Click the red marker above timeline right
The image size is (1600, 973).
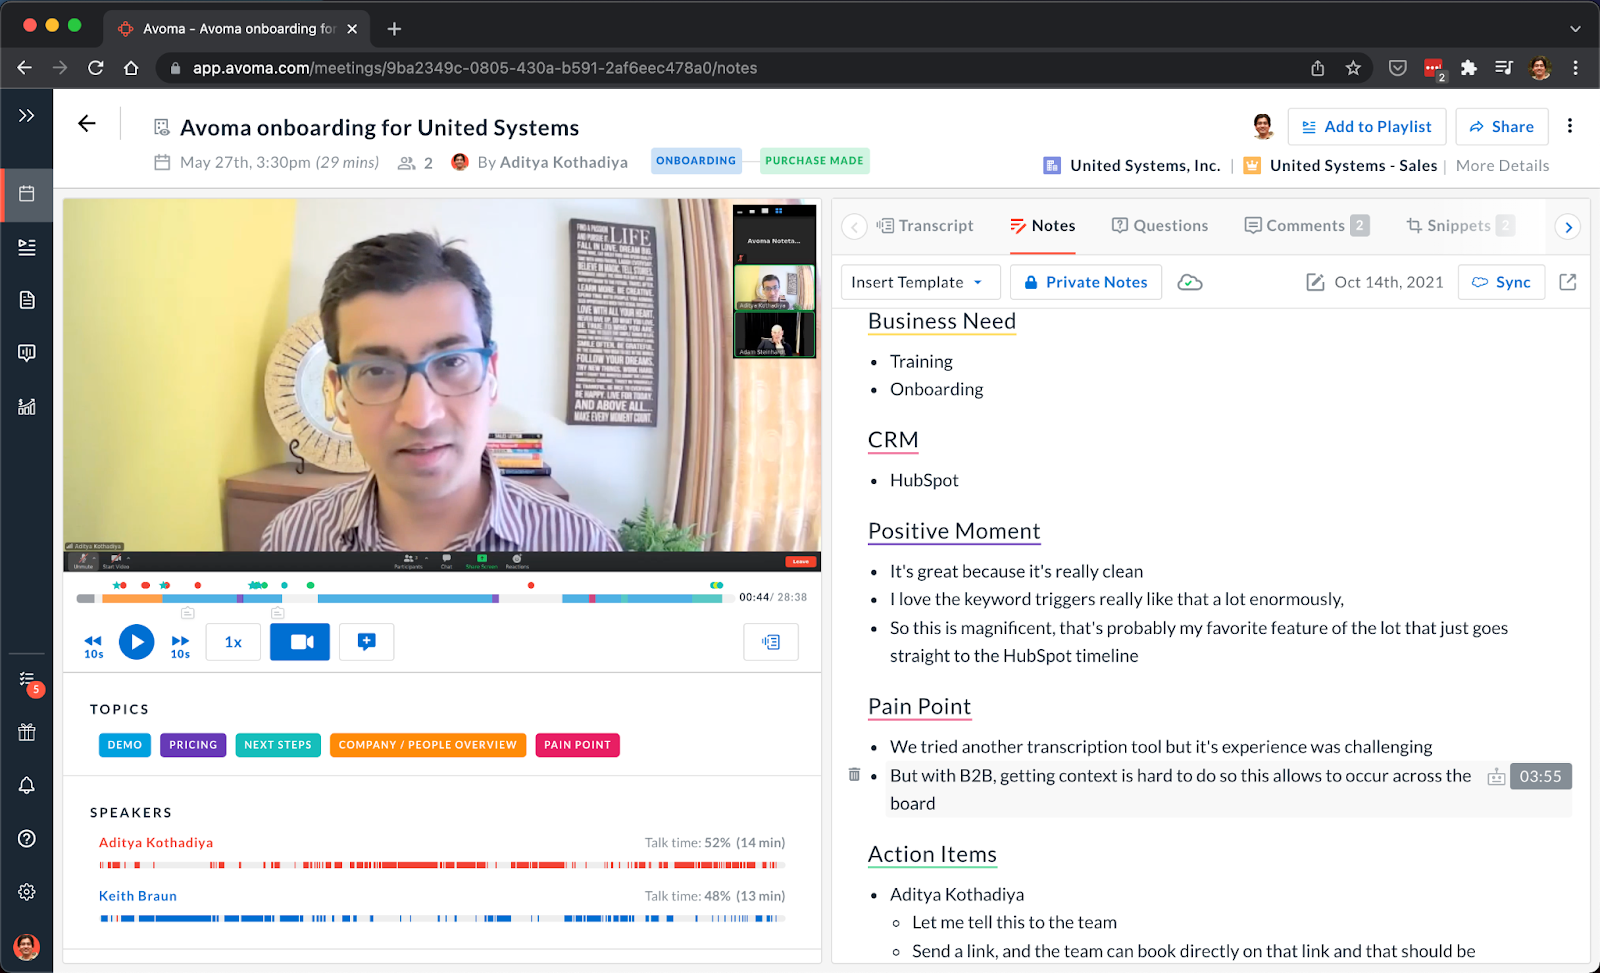click(530, 585)
